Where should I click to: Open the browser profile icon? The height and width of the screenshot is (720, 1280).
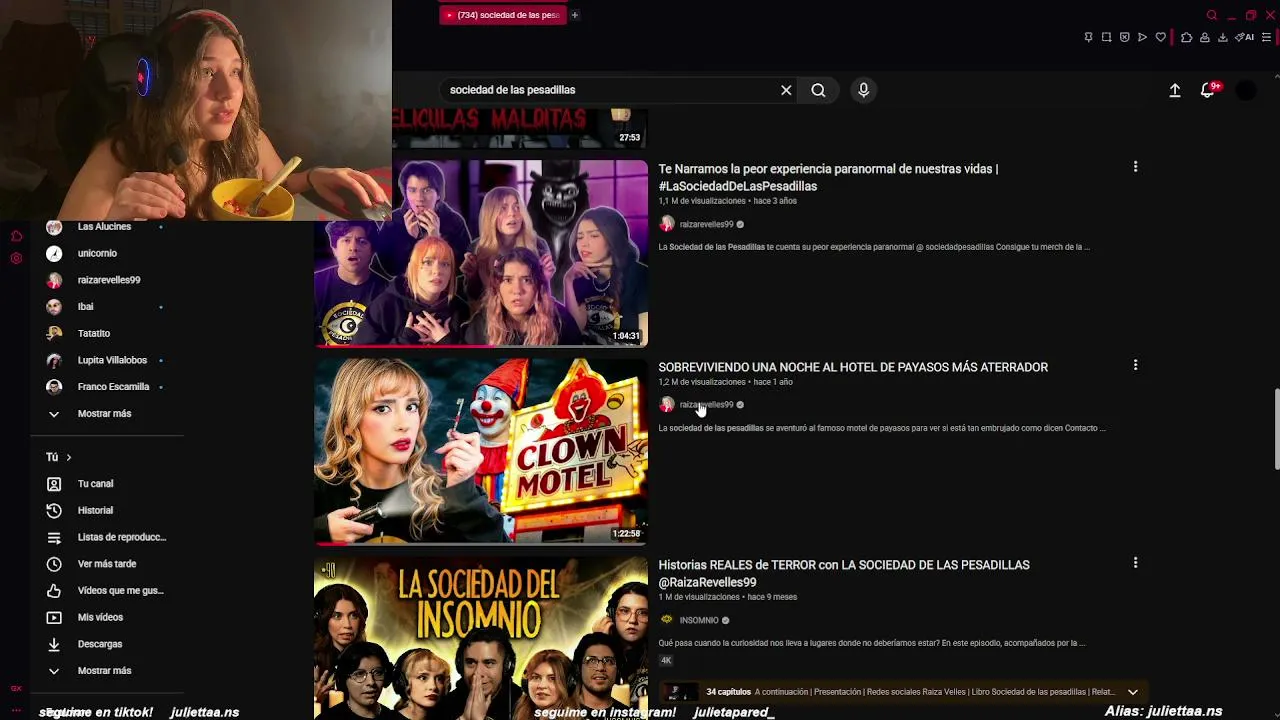pos(1205,37)
